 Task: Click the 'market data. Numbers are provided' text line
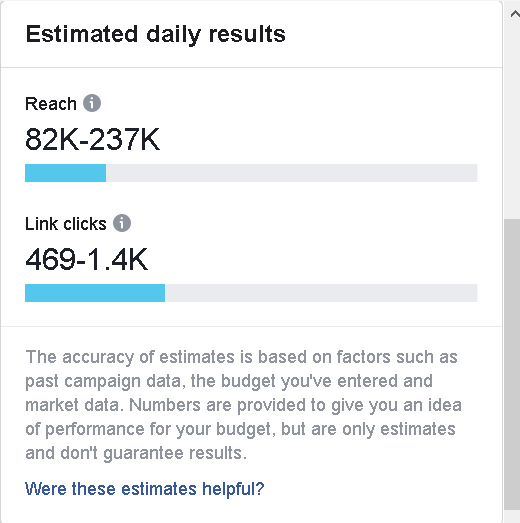(243, 405)
